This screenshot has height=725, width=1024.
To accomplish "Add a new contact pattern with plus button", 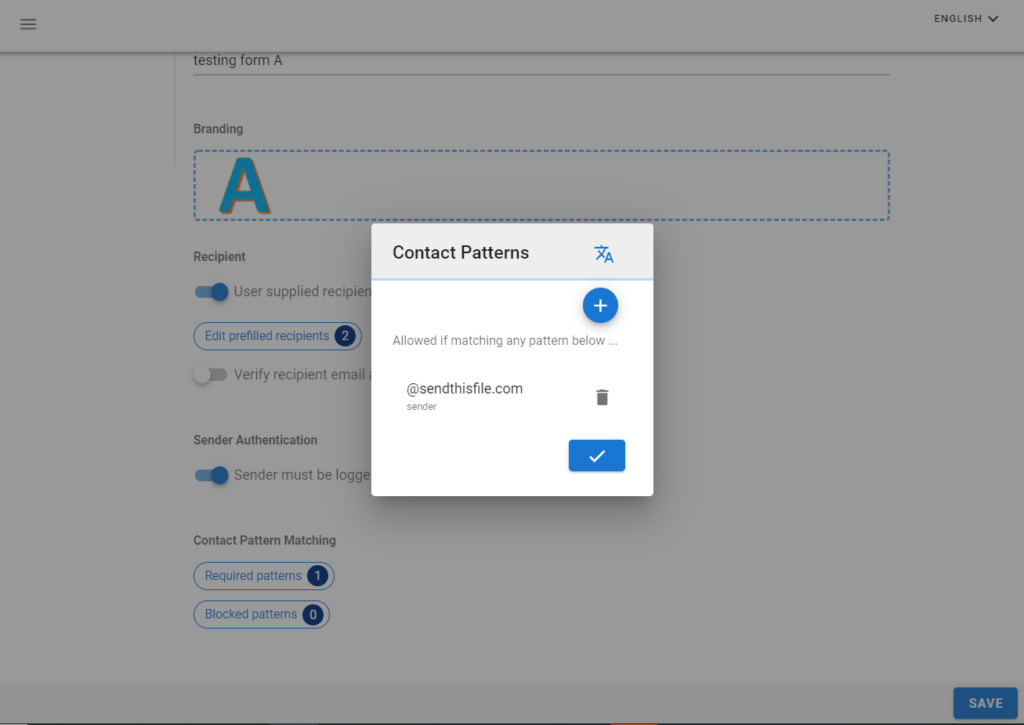I will 600,306.
